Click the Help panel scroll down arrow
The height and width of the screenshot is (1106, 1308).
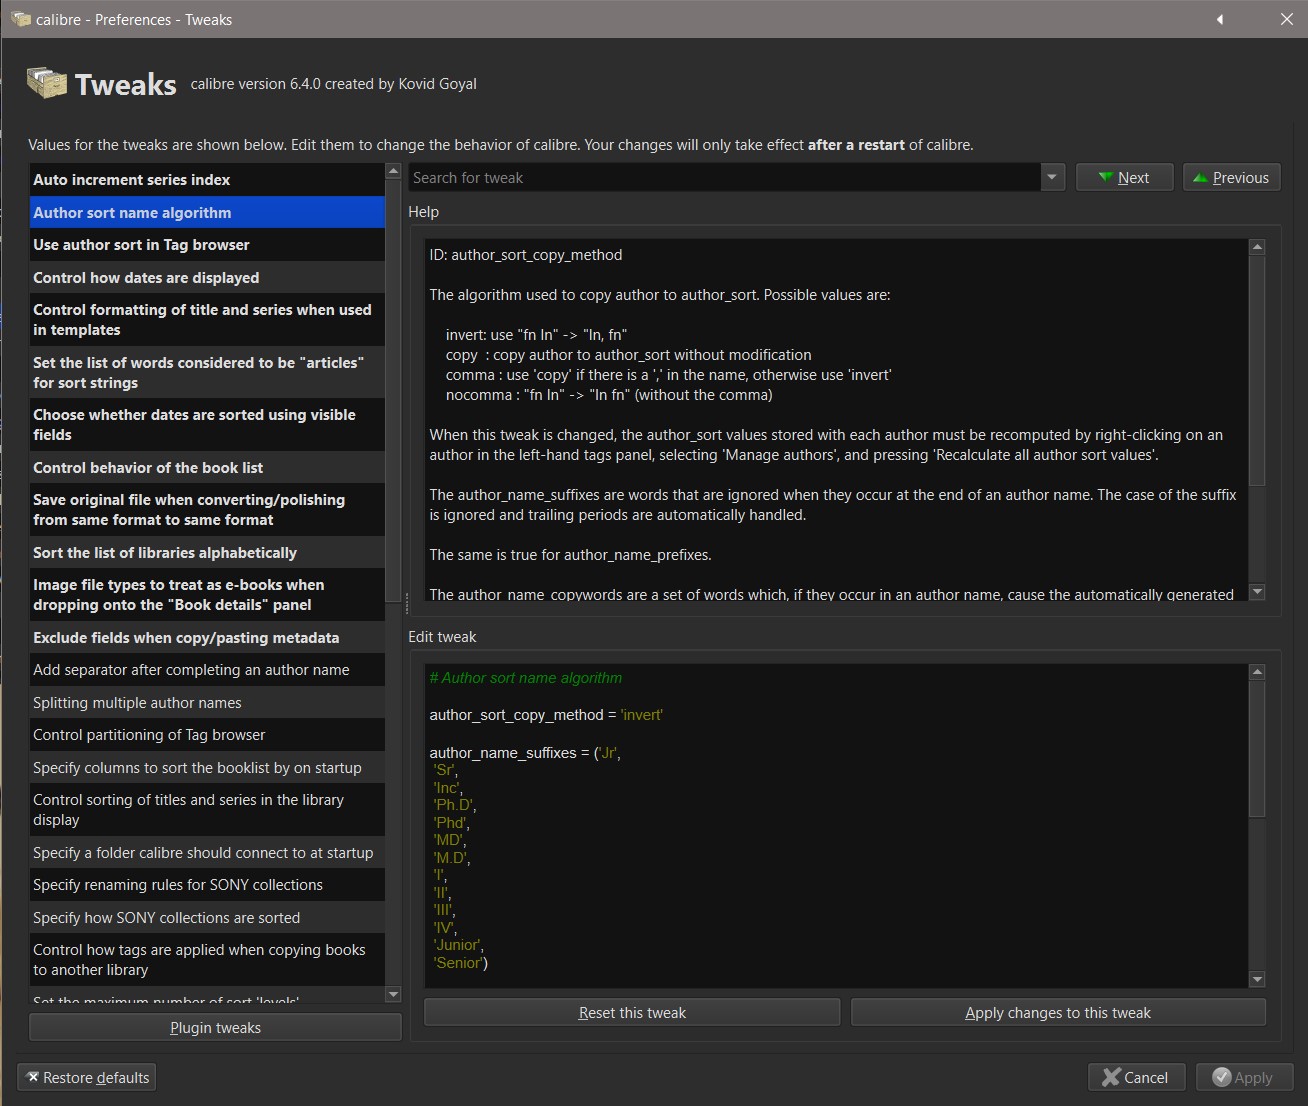click(1258, 592)
